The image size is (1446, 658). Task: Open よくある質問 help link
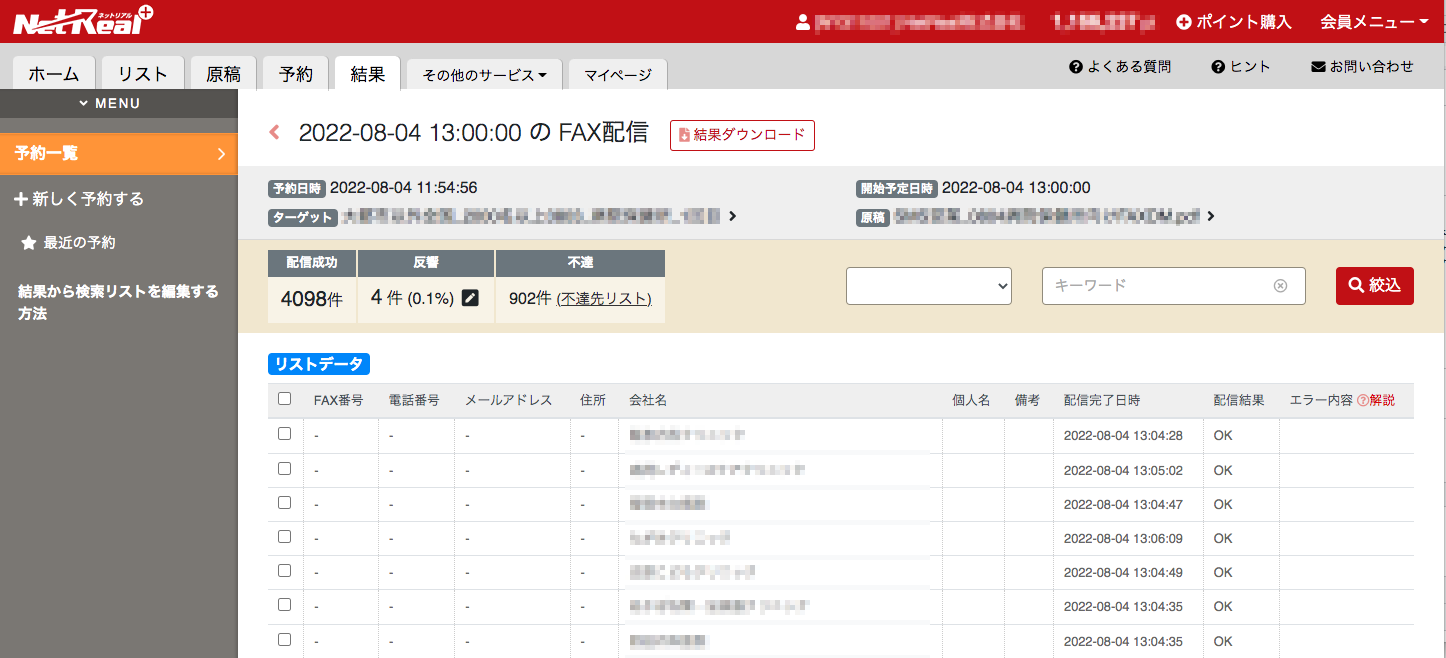(1120, 67)
